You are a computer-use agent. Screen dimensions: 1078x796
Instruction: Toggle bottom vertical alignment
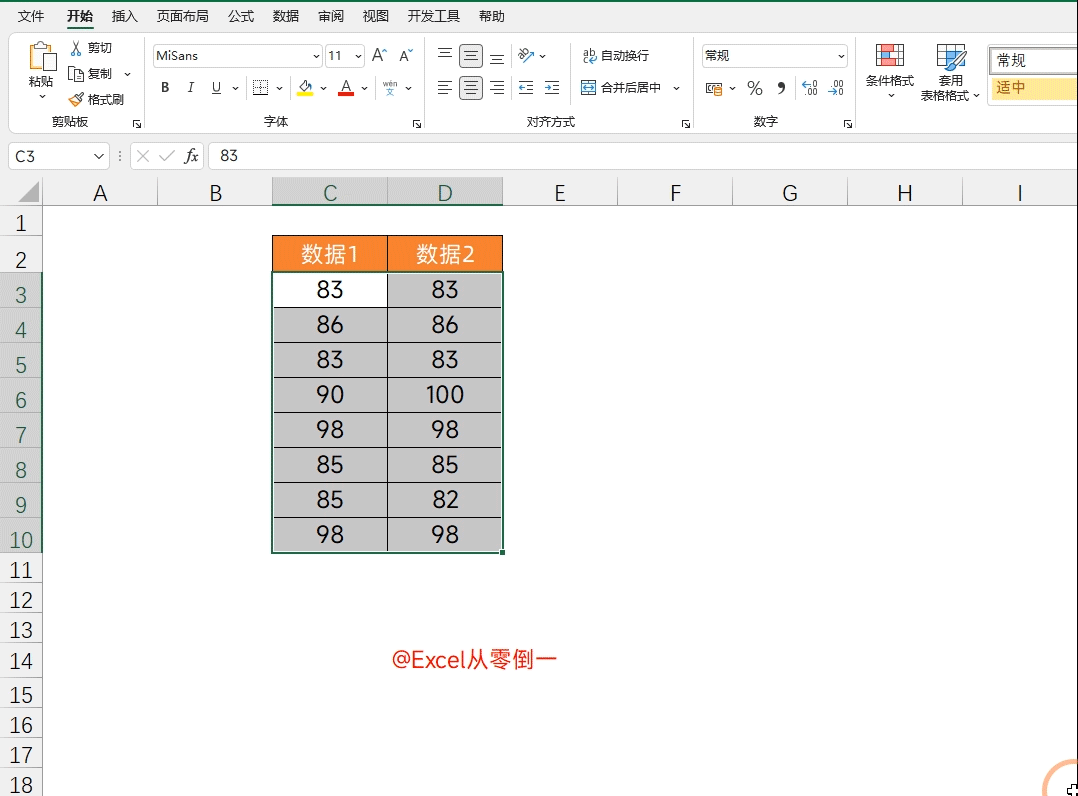point(497,56)
